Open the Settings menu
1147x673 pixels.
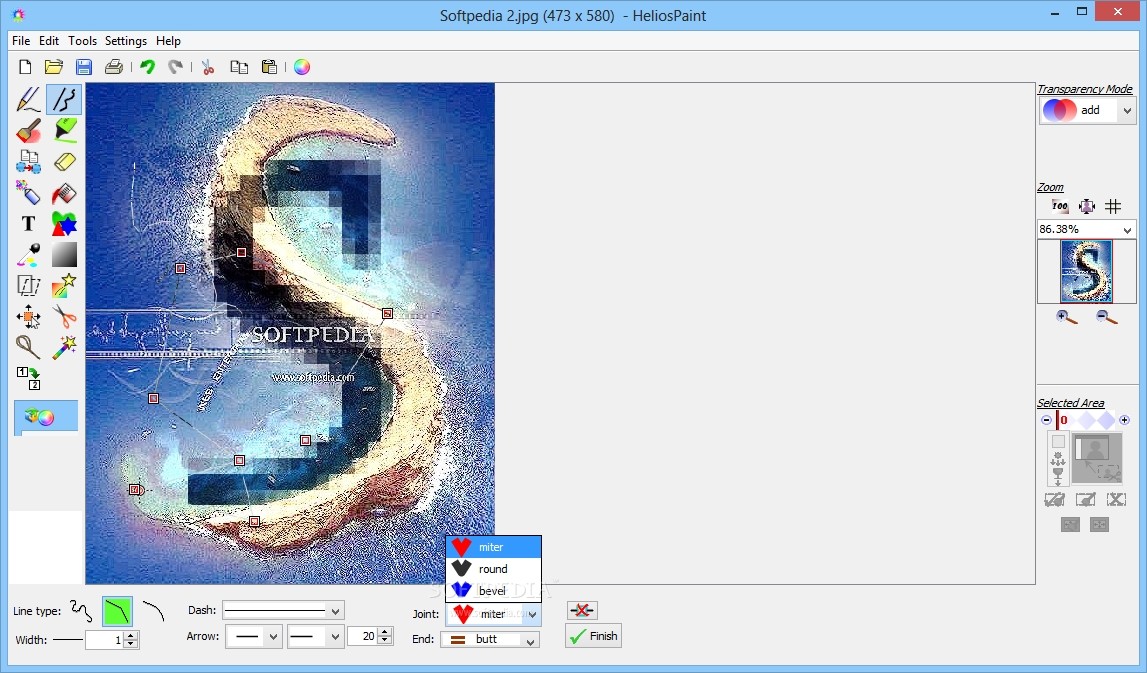pos(126,41)
